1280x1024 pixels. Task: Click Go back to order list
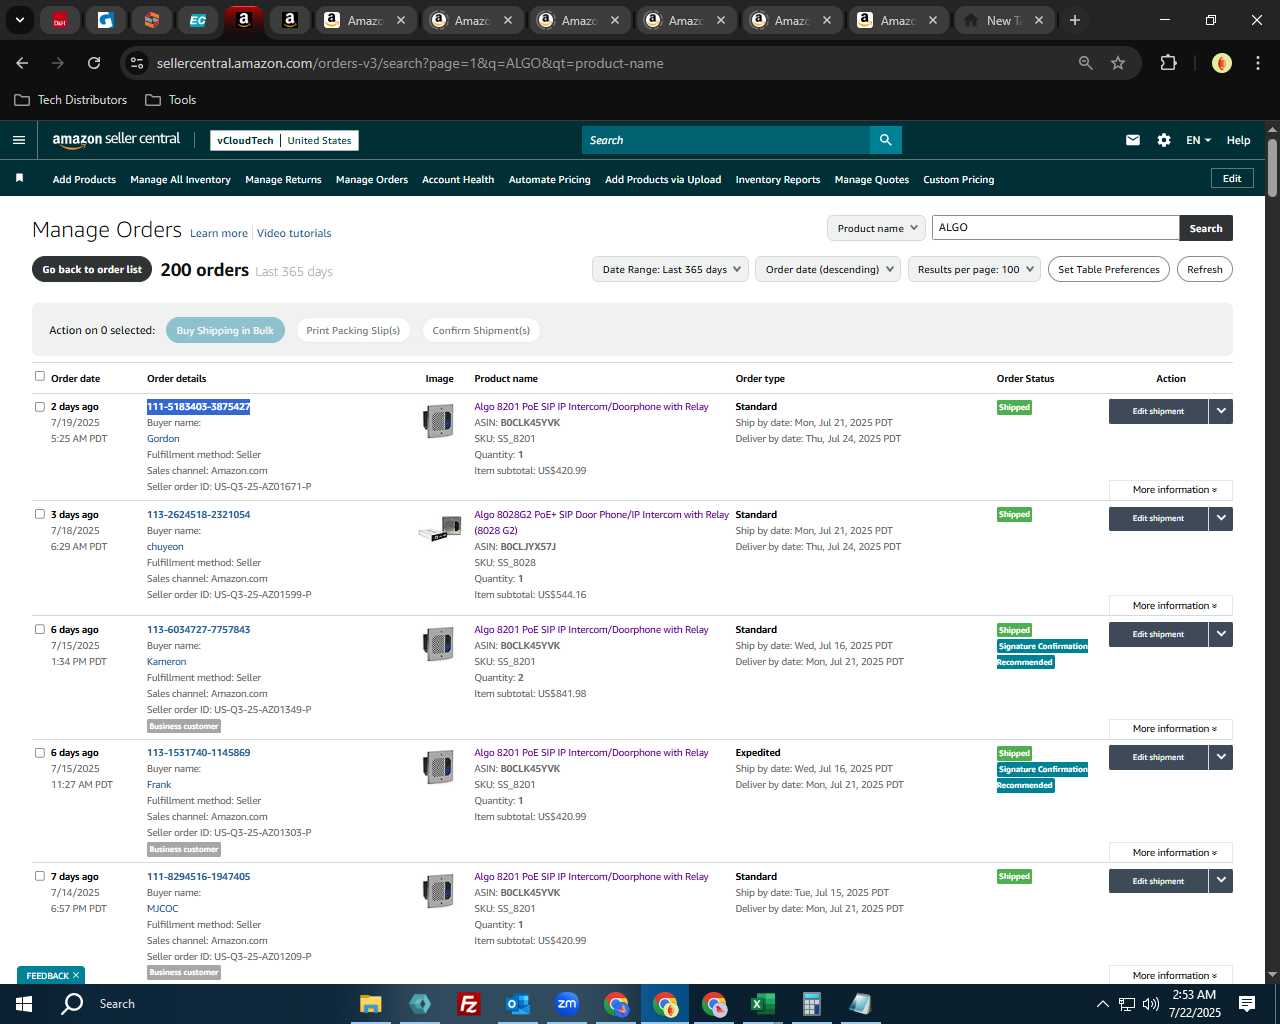tap(92, 269)
